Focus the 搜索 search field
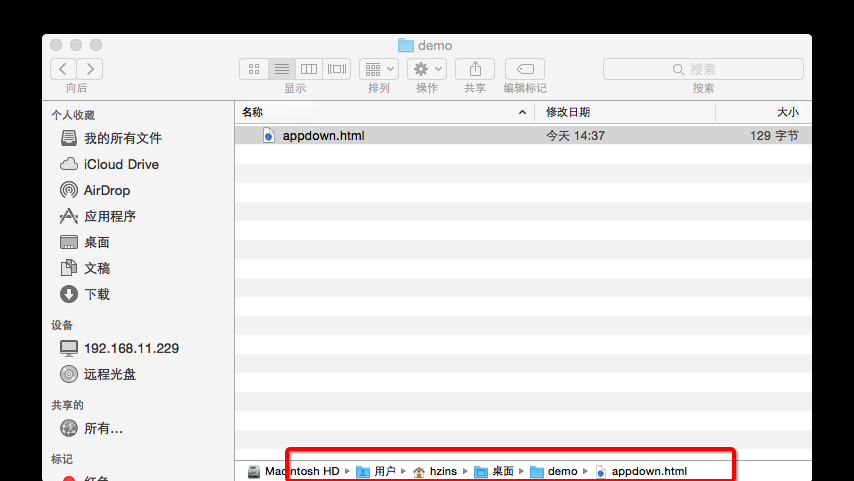Viewport: 854px width, 481px height. click(703, 69)
